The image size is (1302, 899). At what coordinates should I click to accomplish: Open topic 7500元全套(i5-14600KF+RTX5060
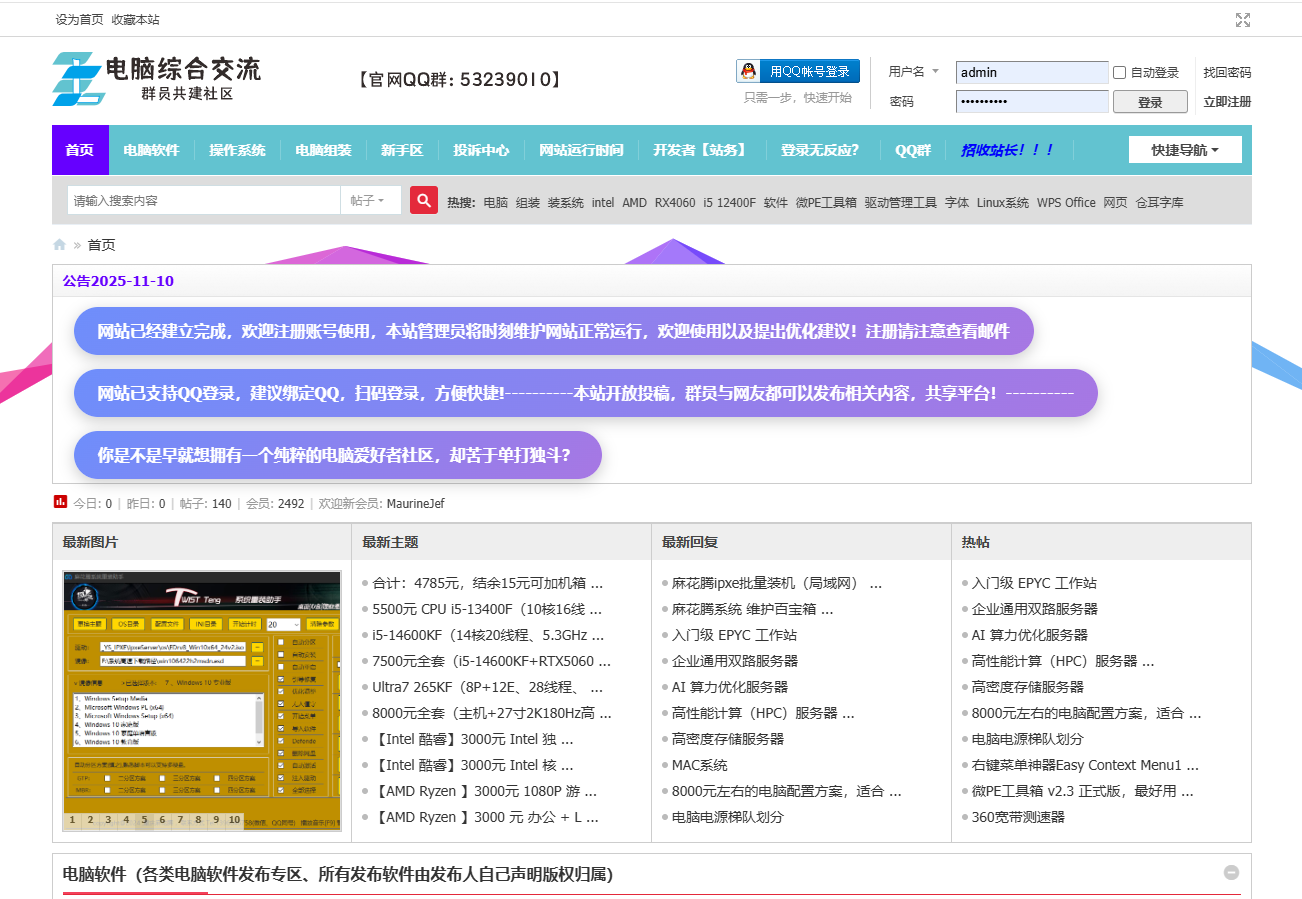492,661
